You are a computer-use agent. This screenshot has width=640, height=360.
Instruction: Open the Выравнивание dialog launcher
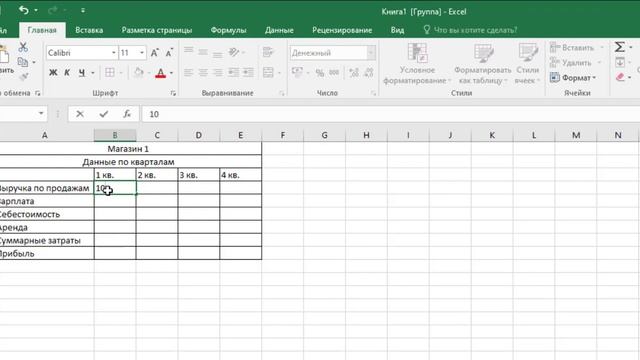click(282, 93)
